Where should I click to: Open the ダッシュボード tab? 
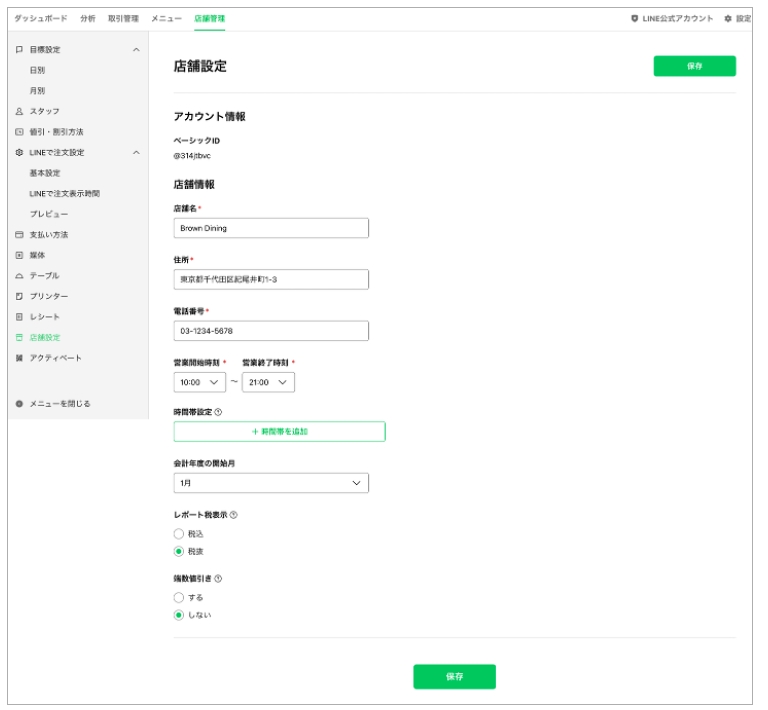click(x=41, y=19)
